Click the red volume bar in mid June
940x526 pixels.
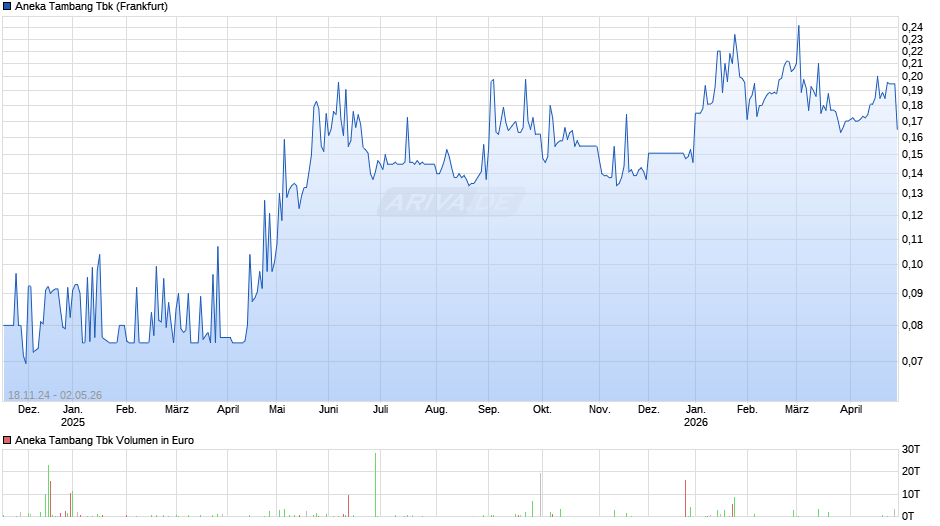click(x=348, y=506)
